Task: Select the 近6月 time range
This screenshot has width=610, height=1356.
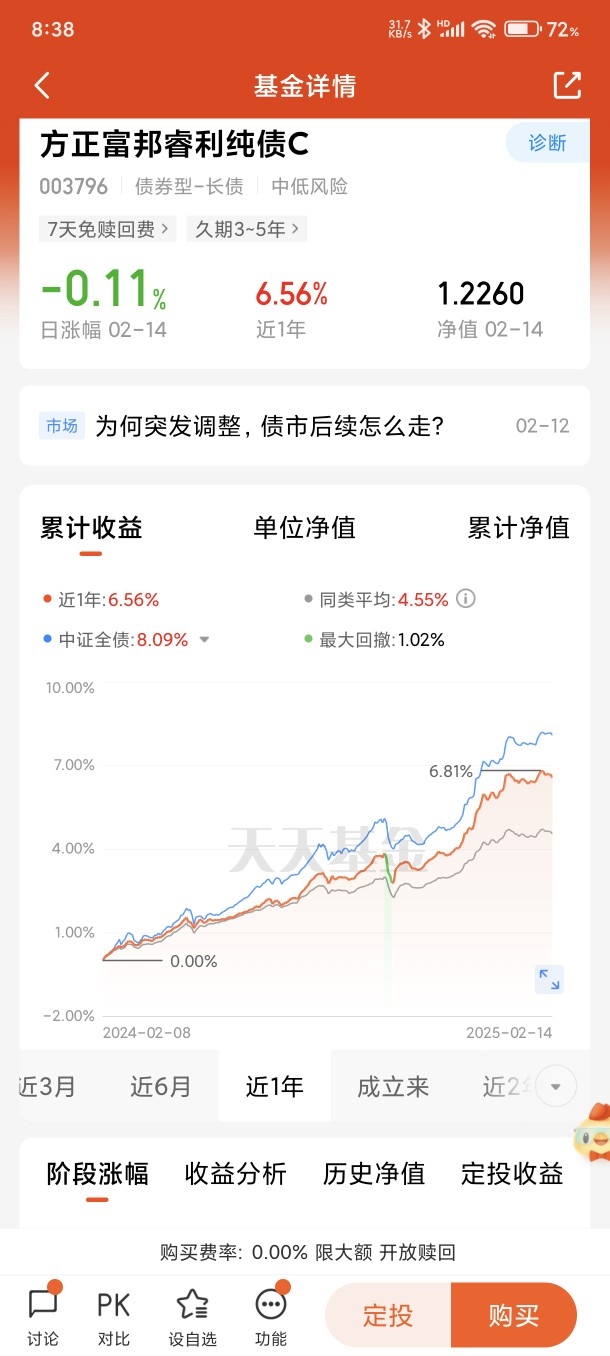Action: (x=161, y=1086)
